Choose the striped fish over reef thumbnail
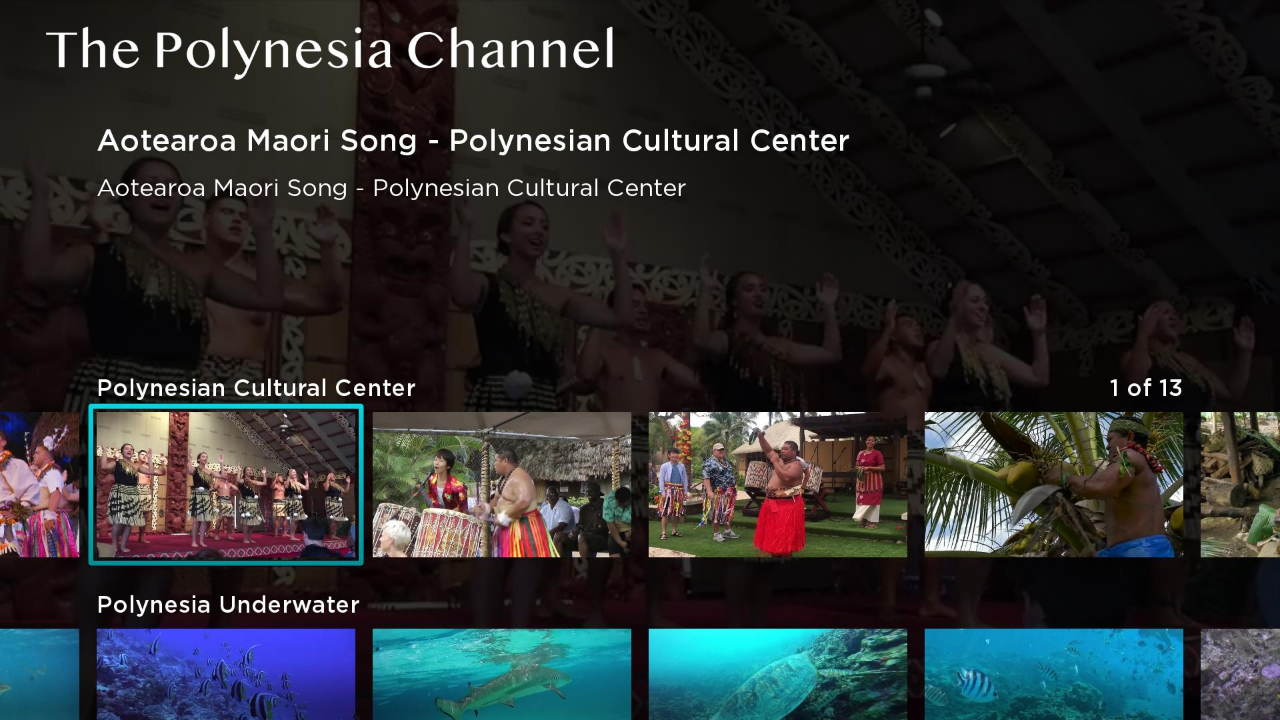Viewport: 1280px width, 720px height. click(x=1054, y=674)
